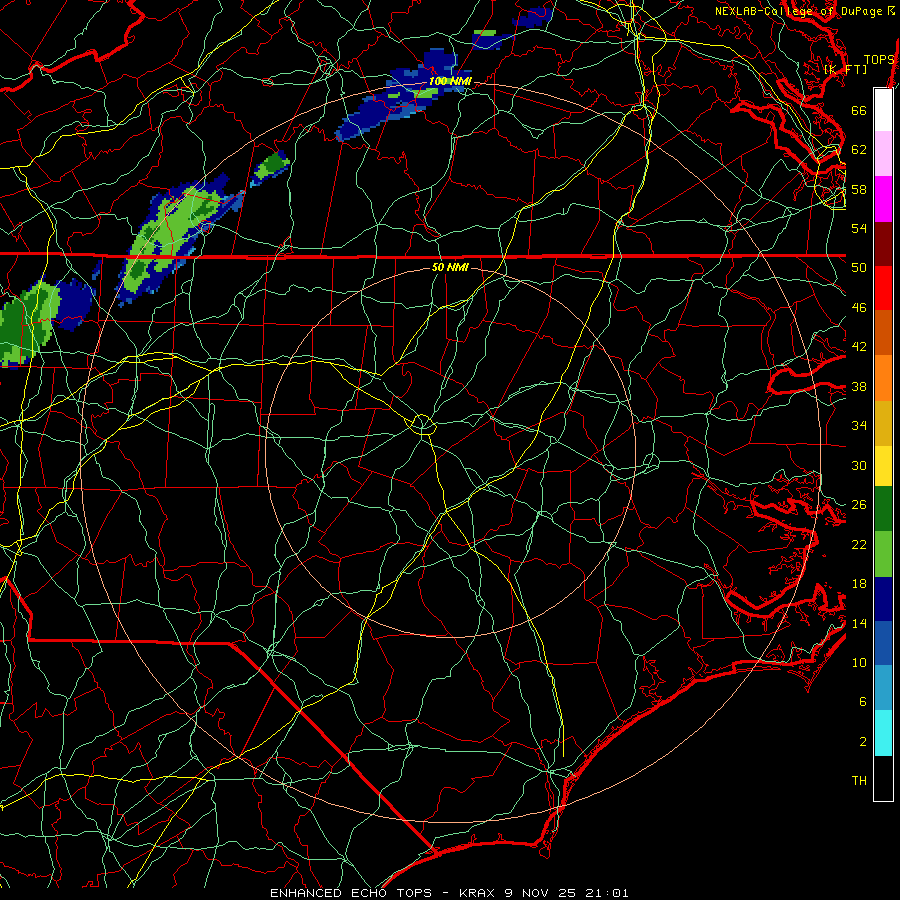The height and width of the screenshot is (900, 900).
Task: Click the '21:01' timestamp in the footer
Action: [607, 893]
